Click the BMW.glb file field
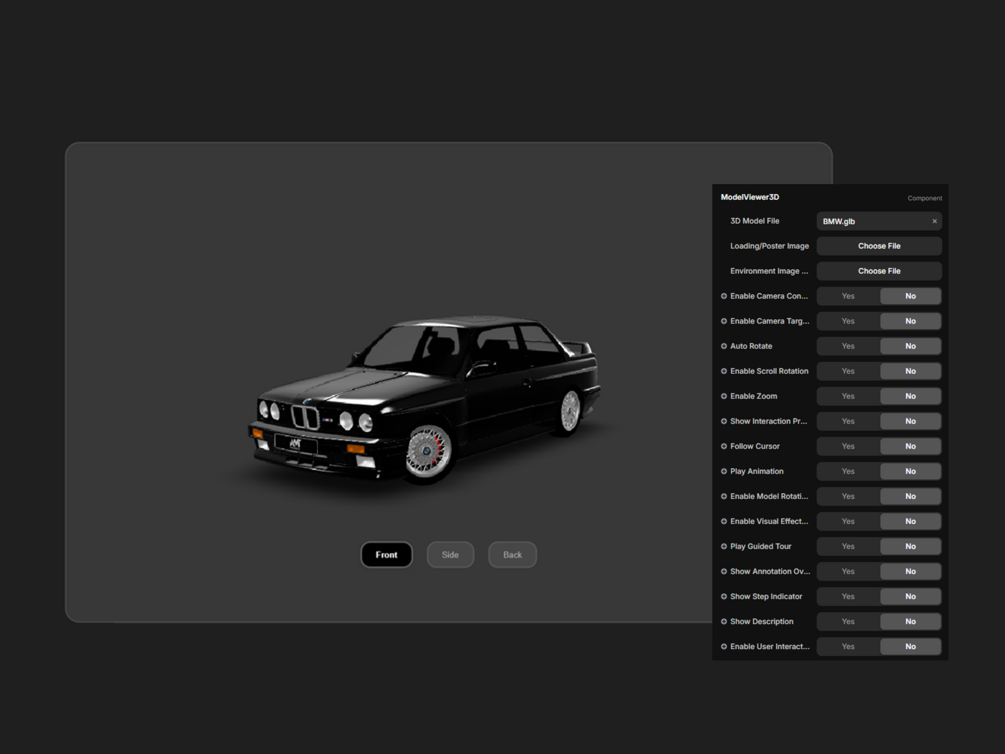The height and width of the screenshot is (754, 1005). click(x=879, y=221)
